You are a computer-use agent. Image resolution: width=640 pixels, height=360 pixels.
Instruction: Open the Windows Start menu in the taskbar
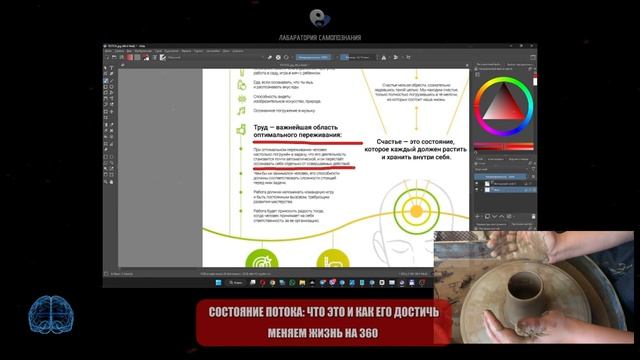(218, 282)
